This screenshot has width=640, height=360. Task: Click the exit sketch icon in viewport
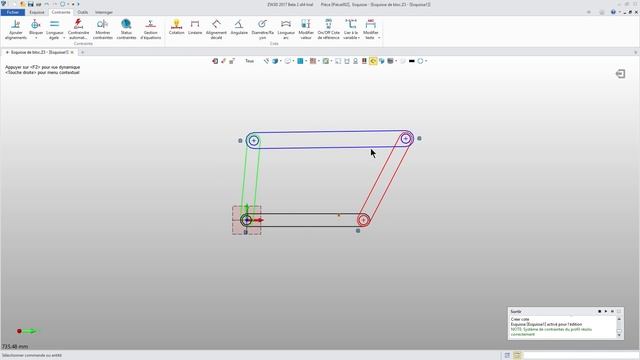tap(620, 74)
